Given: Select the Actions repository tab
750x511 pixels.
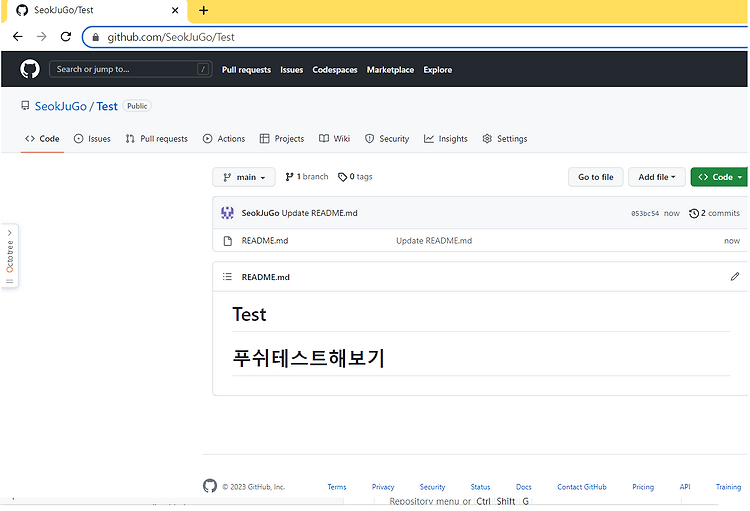Looking at the screenshot, I should 224,139.
